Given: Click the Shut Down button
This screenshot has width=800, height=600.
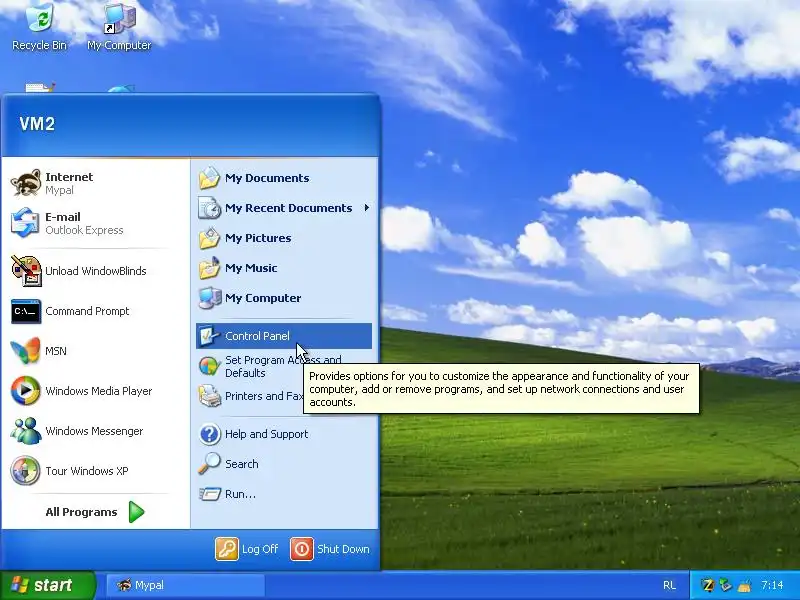Looking at the screenshot, I should click(x=330, y=549).
